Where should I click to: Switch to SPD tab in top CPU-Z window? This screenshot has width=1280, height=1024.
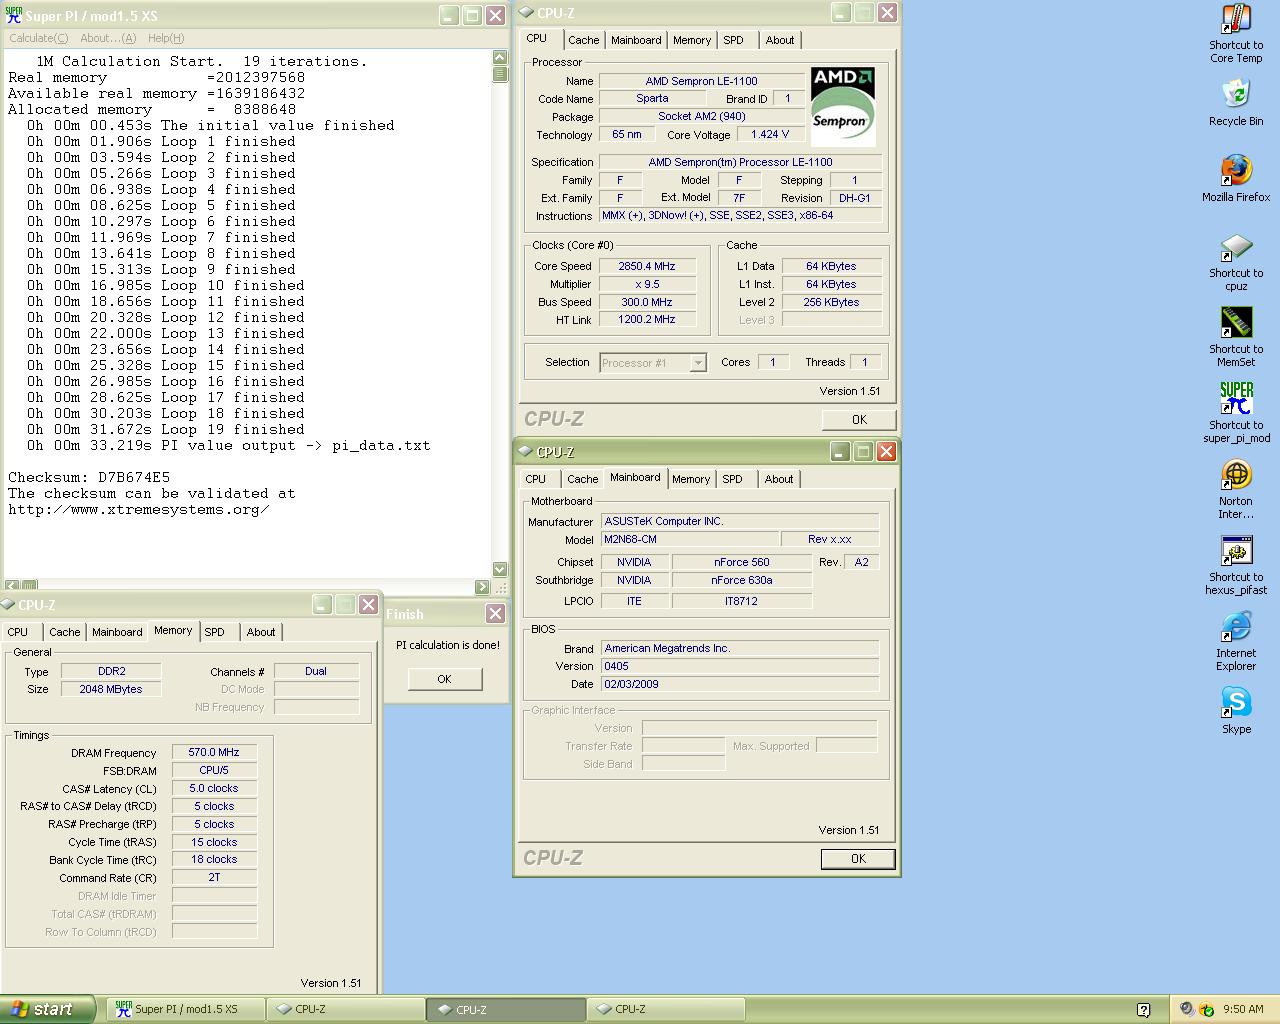pyautogui.click(x=733, y=40)
